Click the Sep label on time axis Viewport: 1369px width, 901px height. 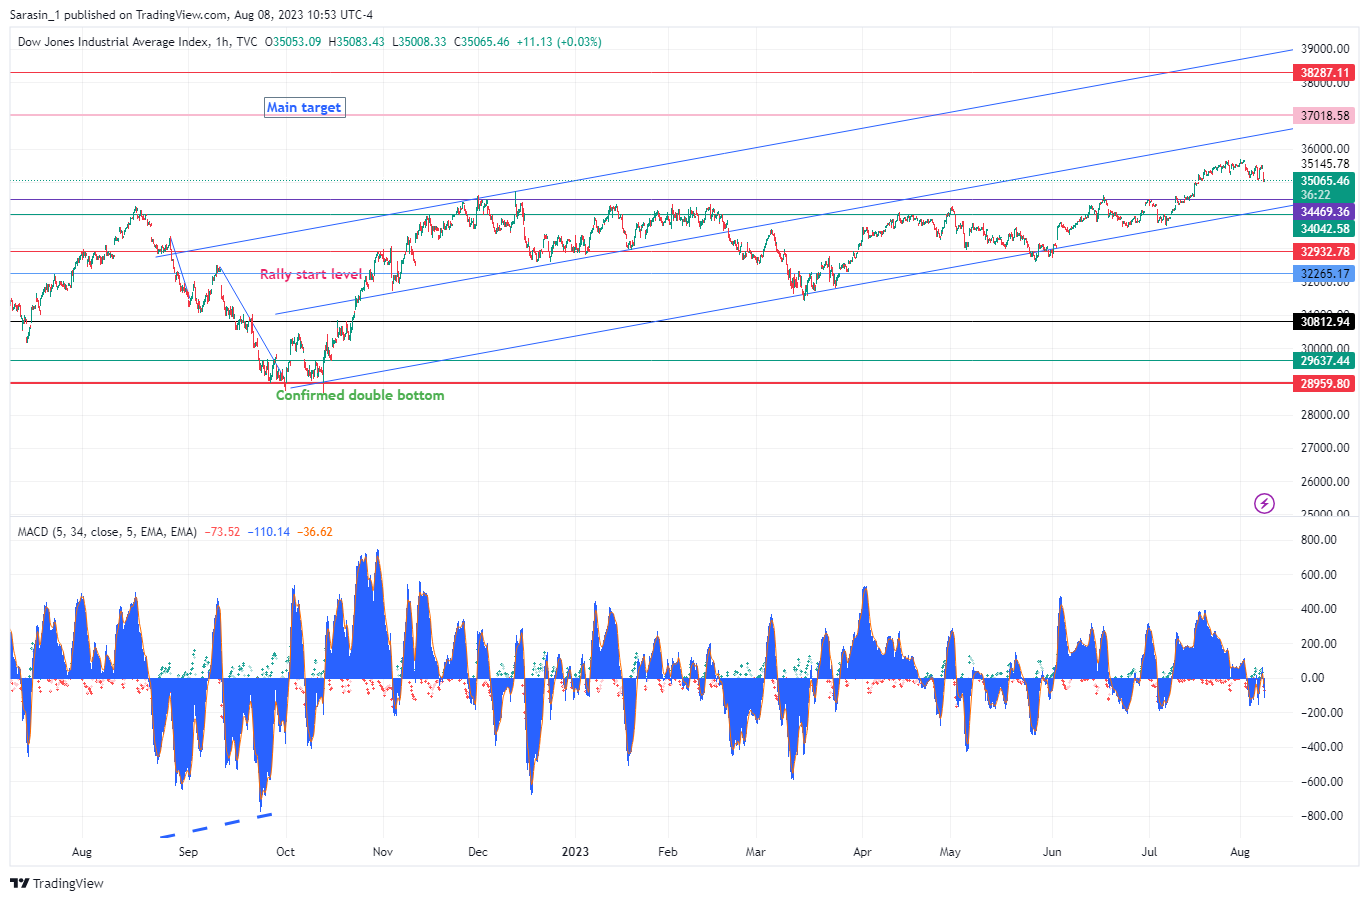pos(188,852)
